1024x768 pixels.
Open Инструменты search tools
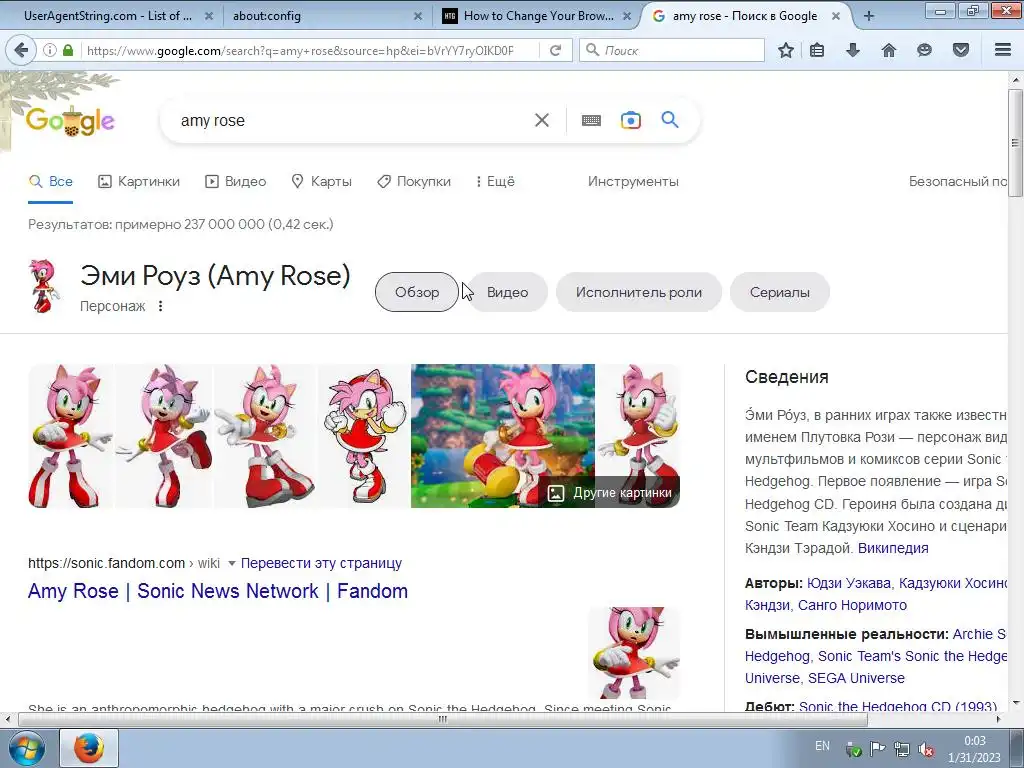[x=633, y=182]
